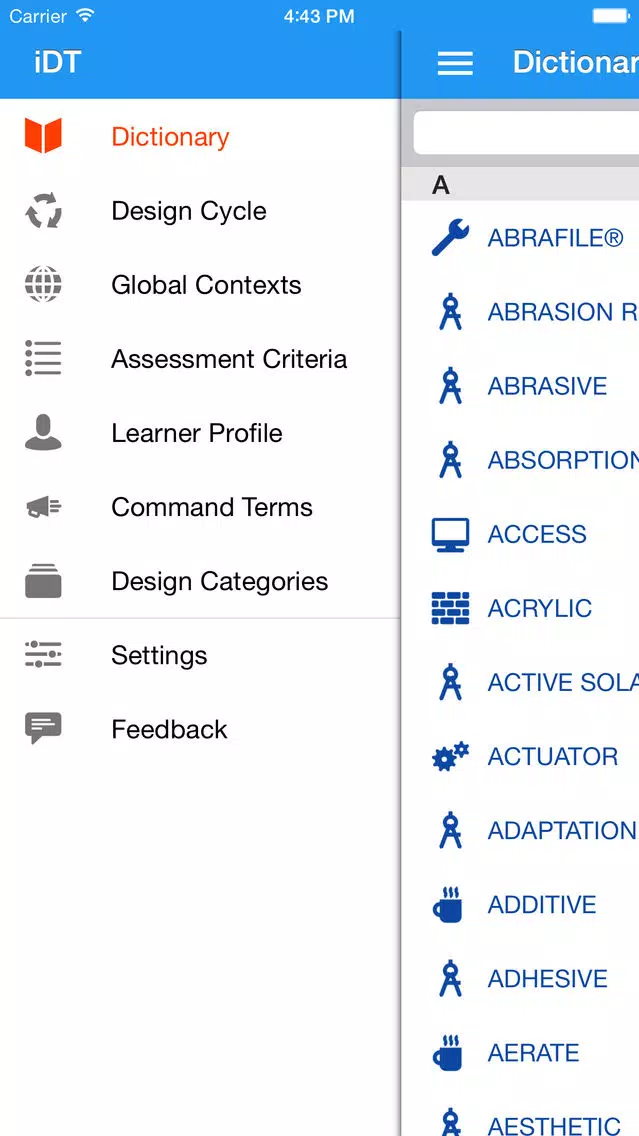Image resolution: width=639 pixels, height=1136 pixels.
Task: Tap the coffee mug icon beside ADDITIVE
Action: tap(448, 904)
